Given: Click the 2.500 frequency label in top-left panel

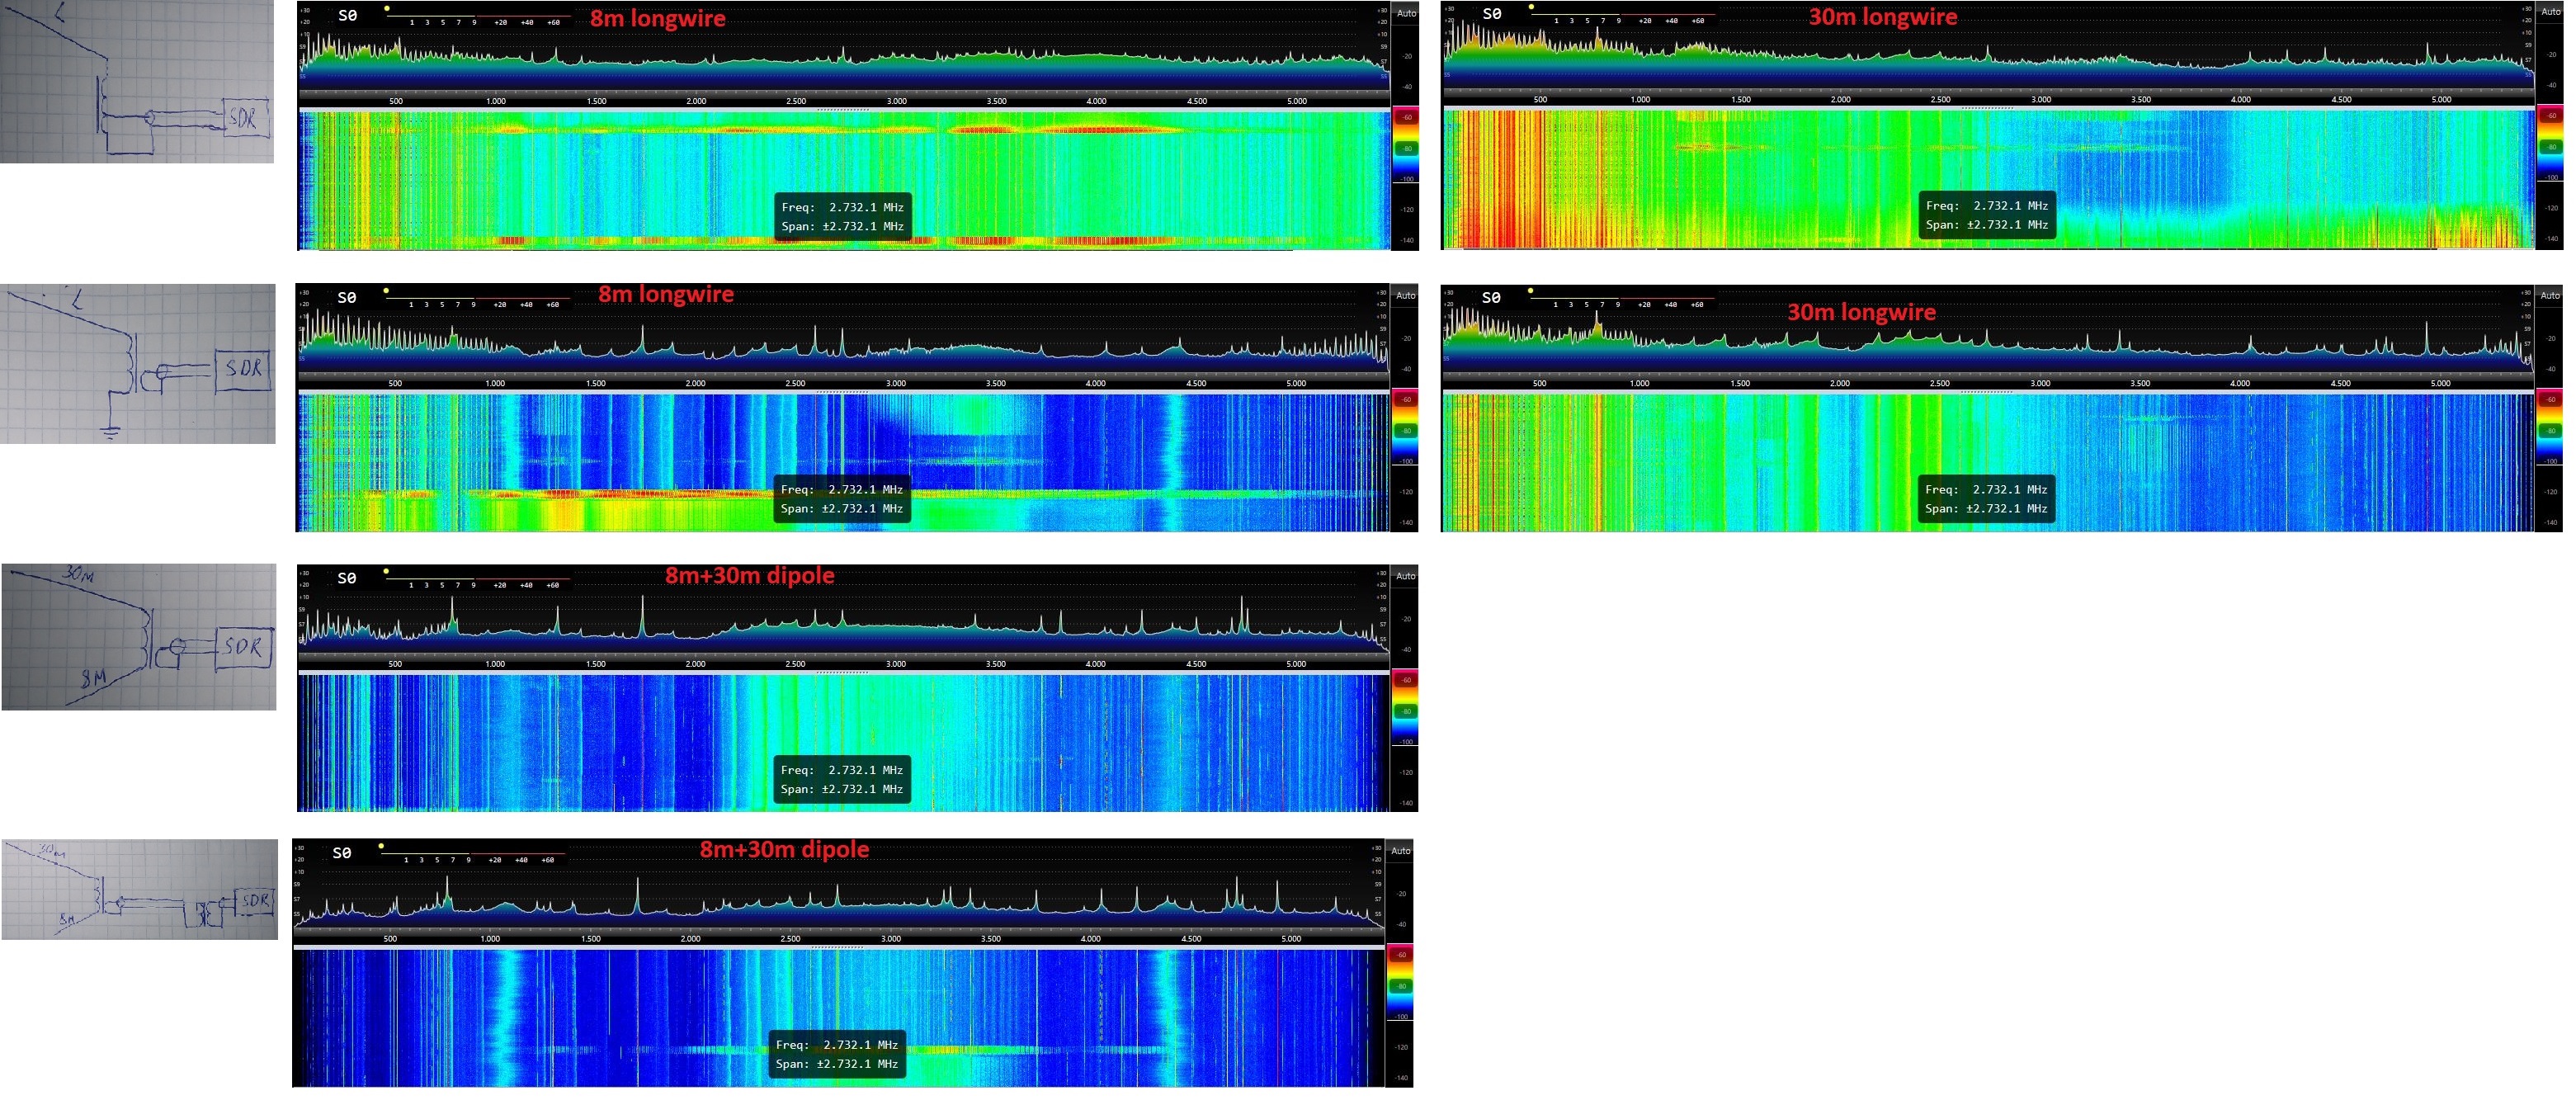Looking at the screenshot, I should pyautogui.click(x=796, y=101).
